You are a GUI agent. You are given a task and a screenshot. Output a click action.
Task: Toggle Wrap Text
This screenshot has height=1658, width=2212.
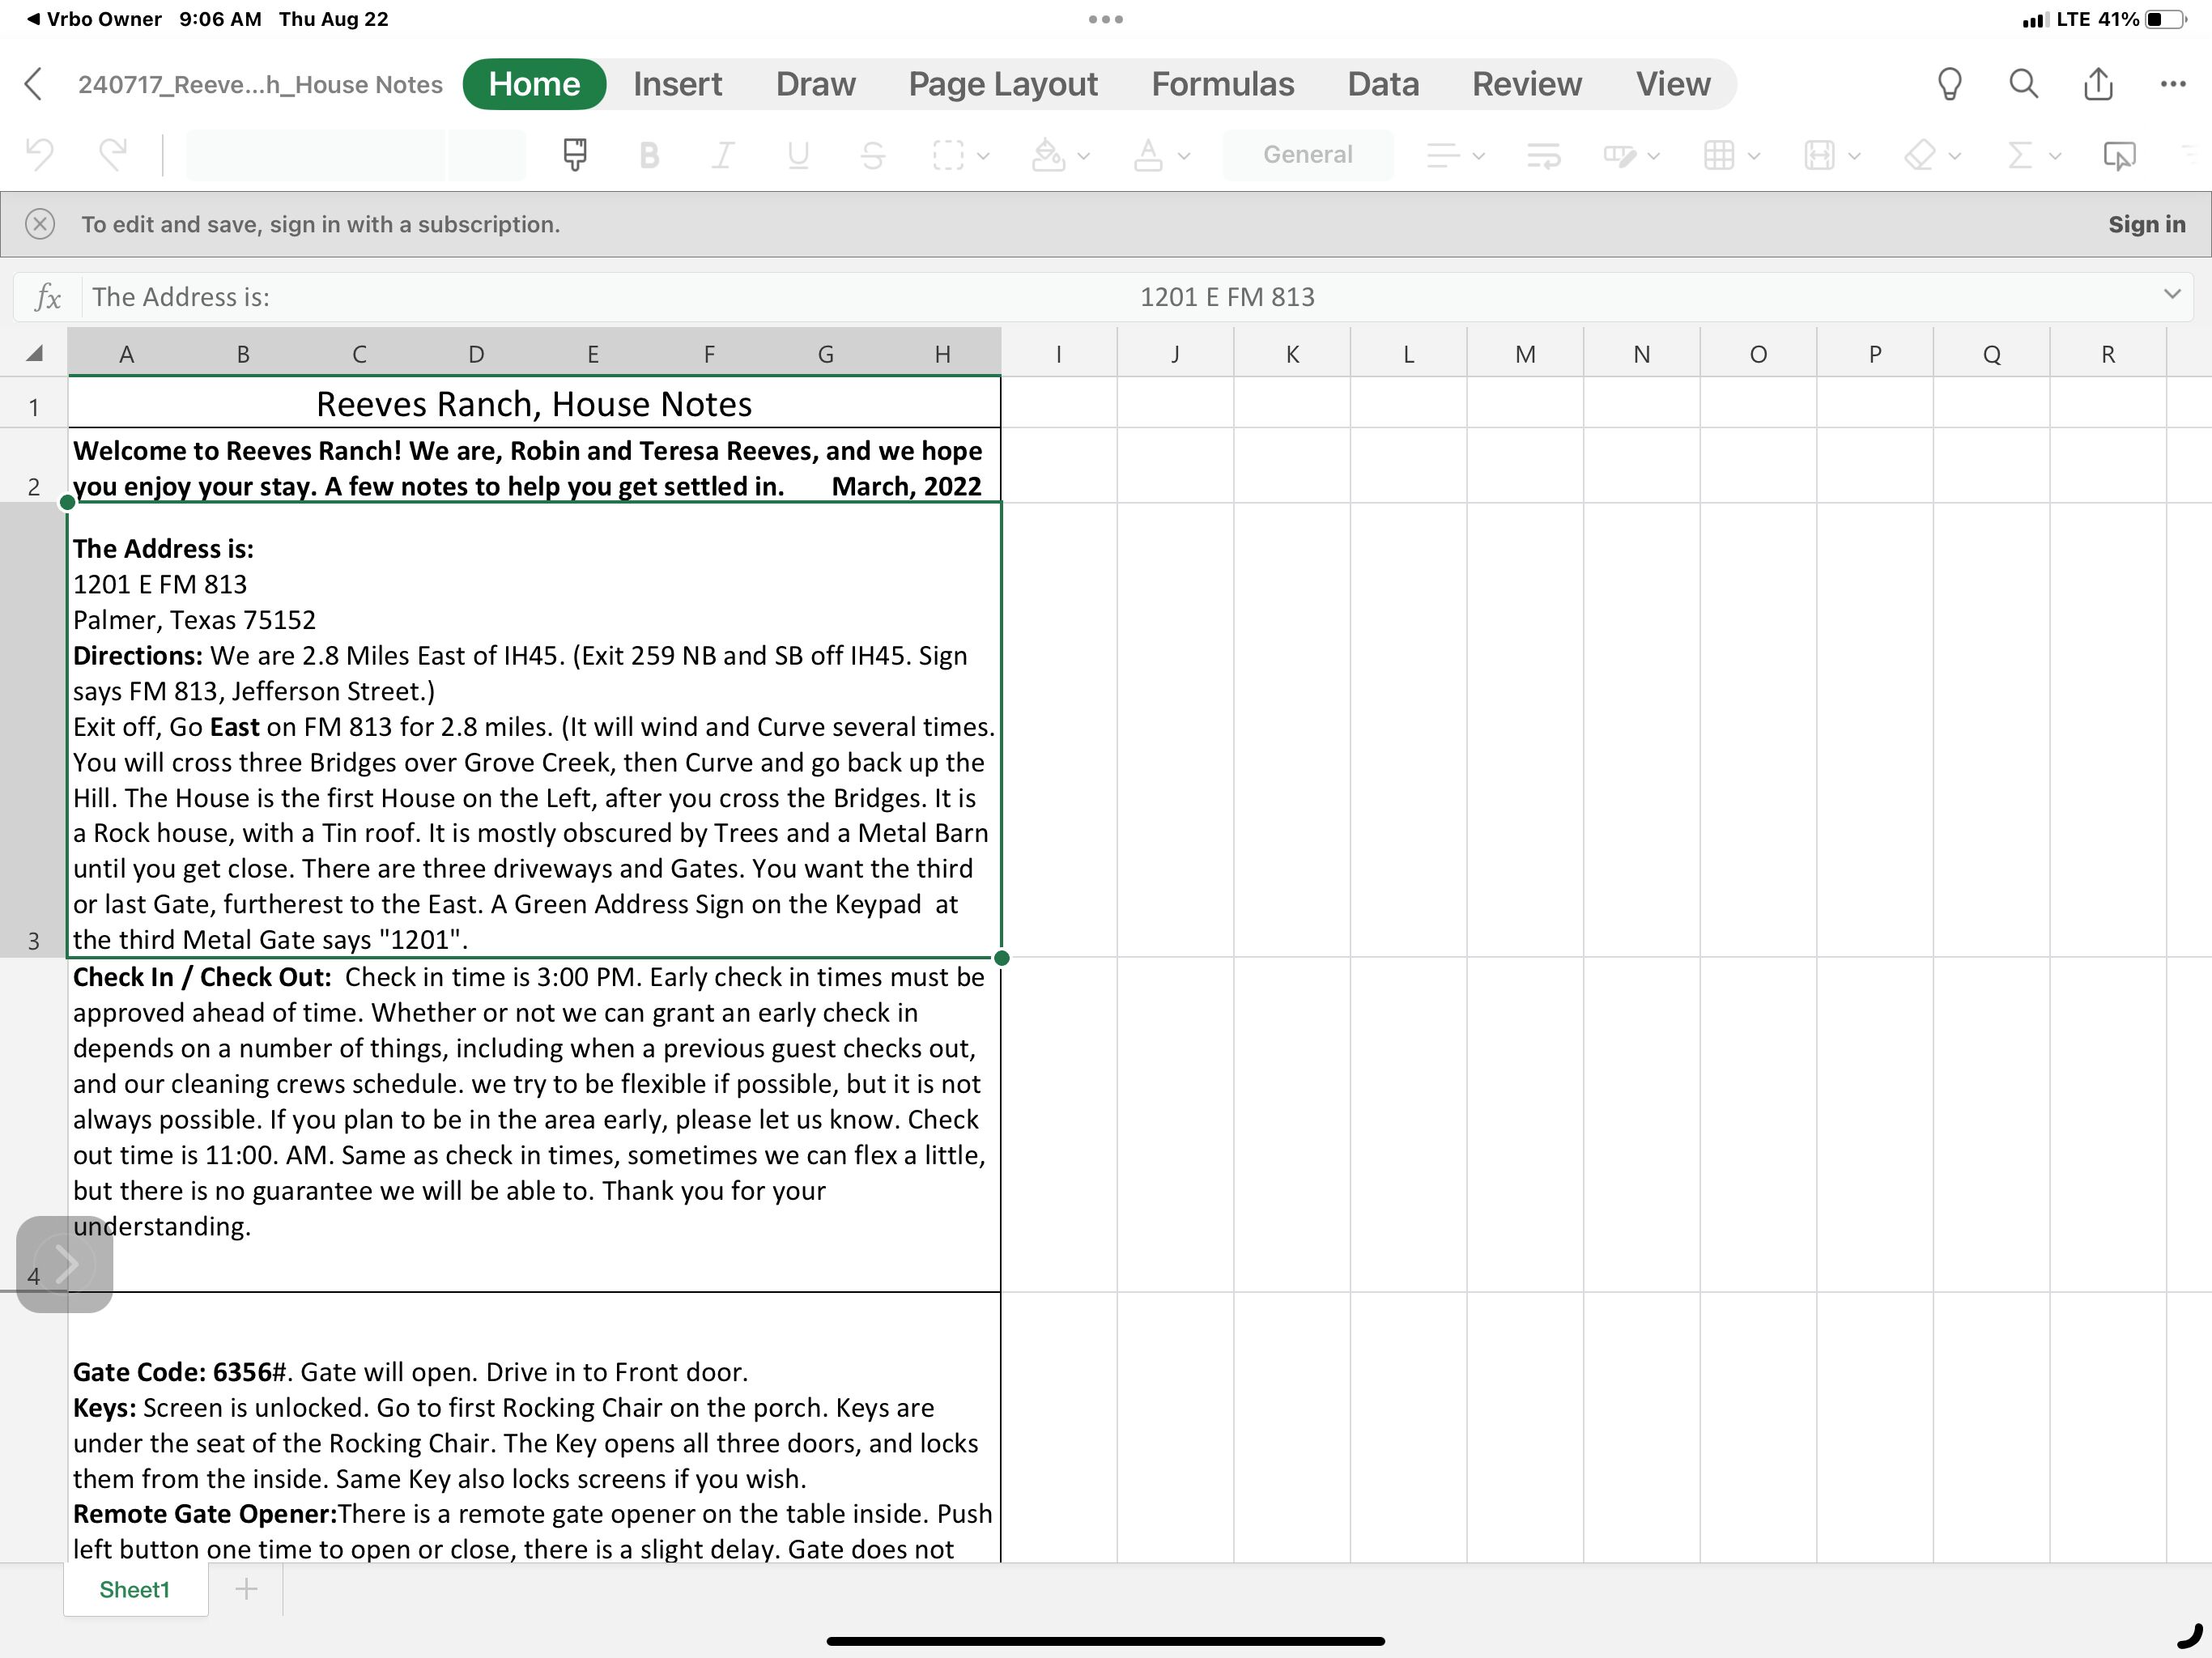tap(1544, 155)
